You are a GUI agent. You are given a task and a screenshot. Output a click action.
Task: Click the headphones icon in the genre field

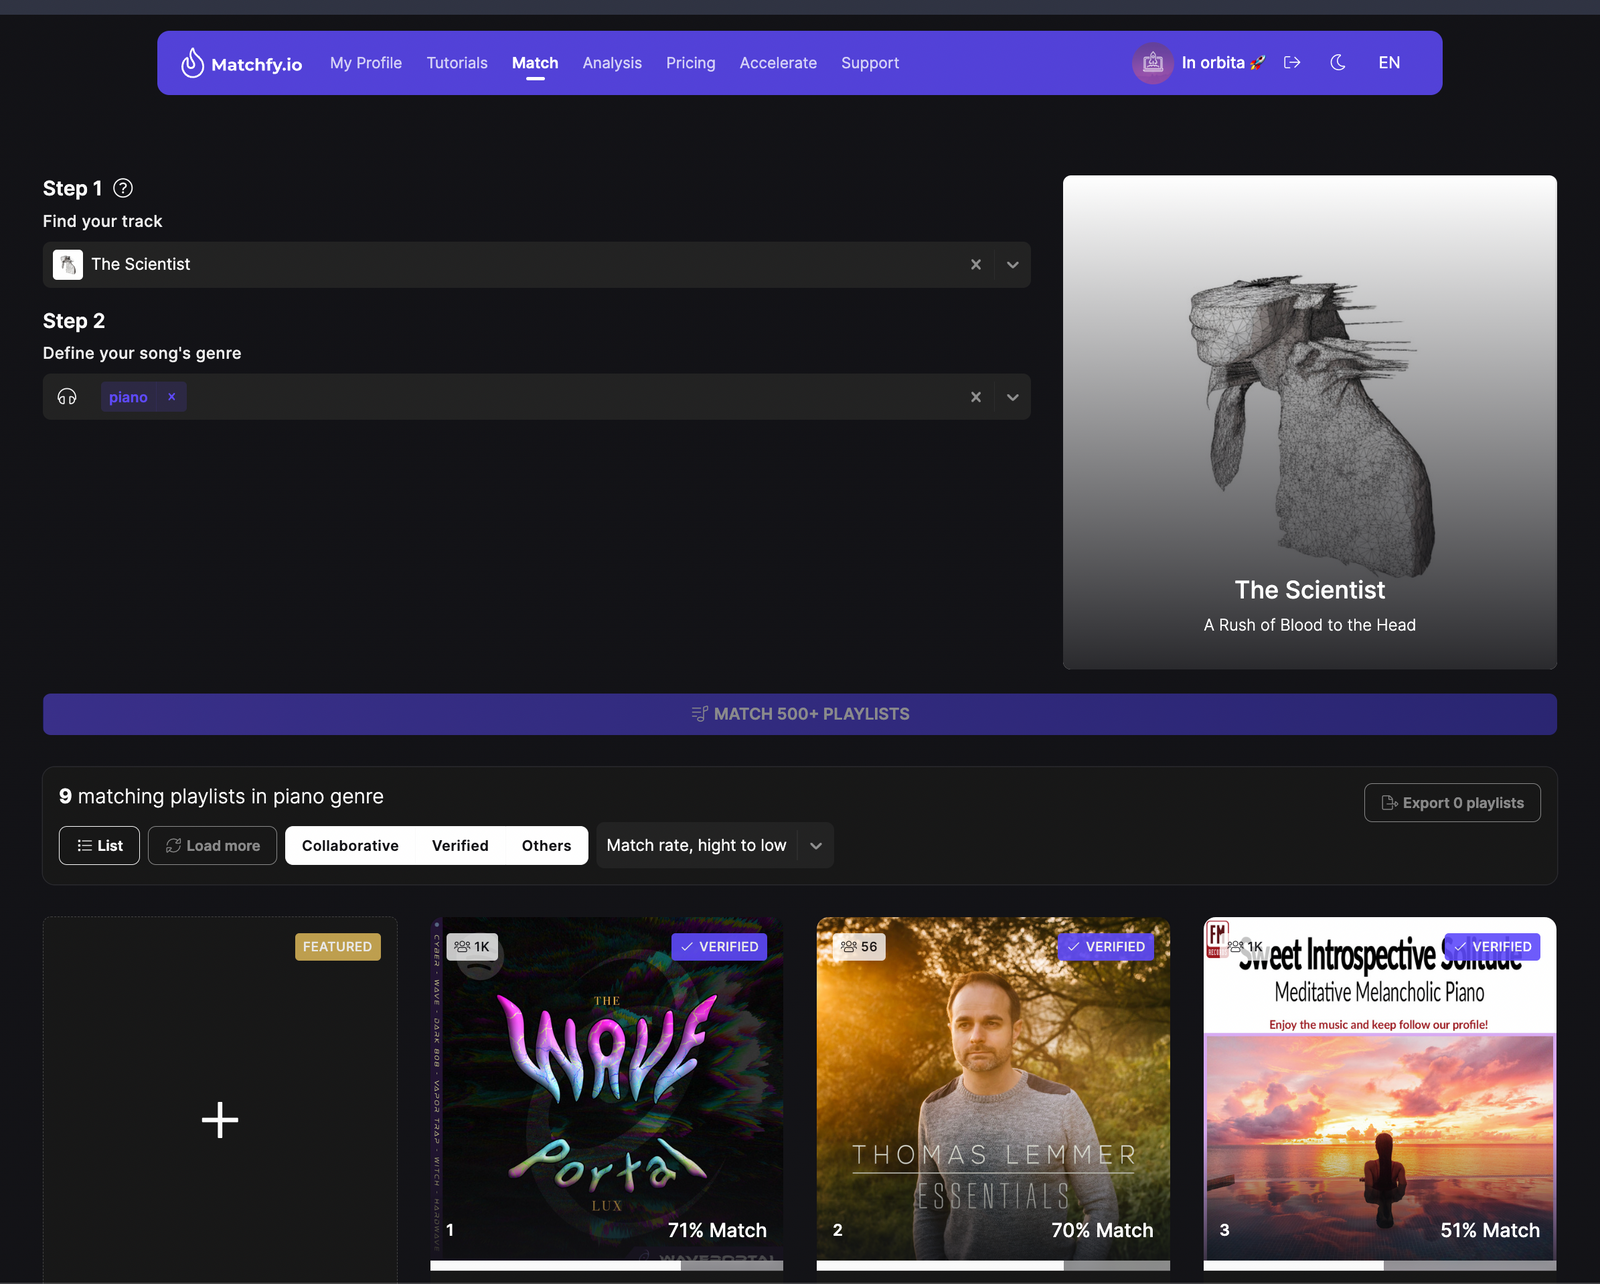pos(67,396)
